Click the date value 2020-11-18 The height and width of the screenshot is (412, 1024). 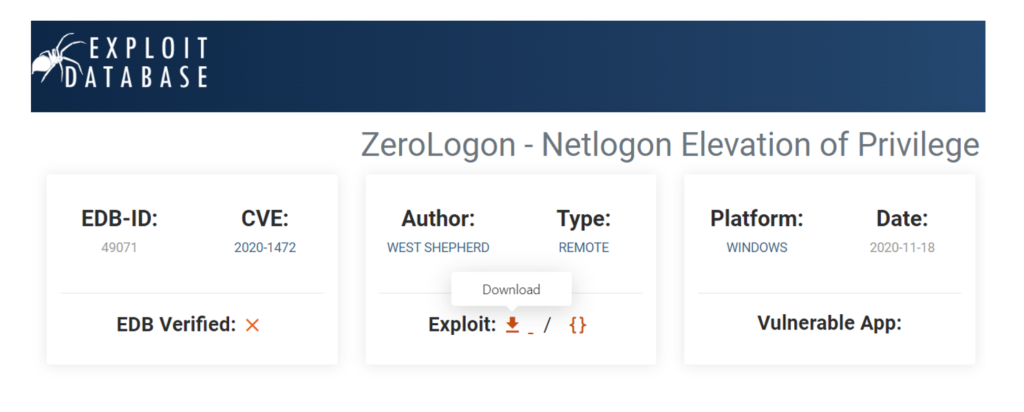tap(902, 247)
